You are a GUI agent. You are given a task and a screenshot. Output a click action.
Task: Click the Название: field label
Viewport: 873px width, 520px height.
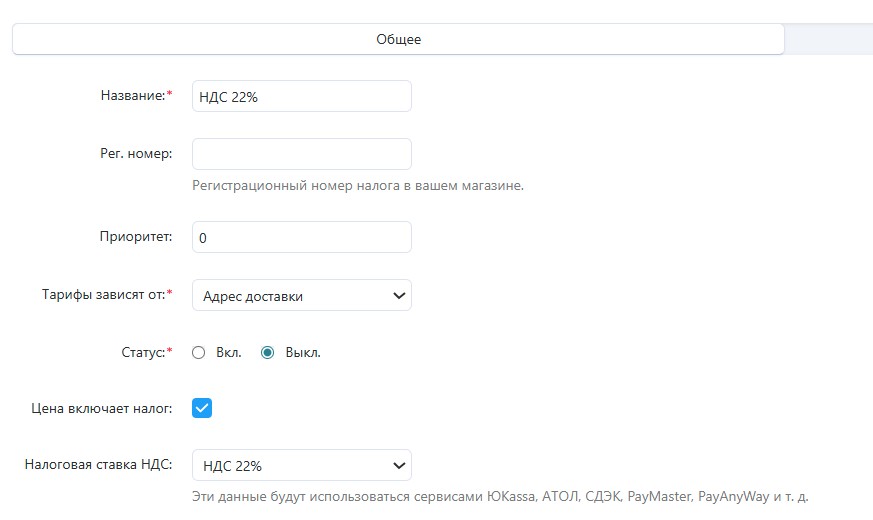134,95
